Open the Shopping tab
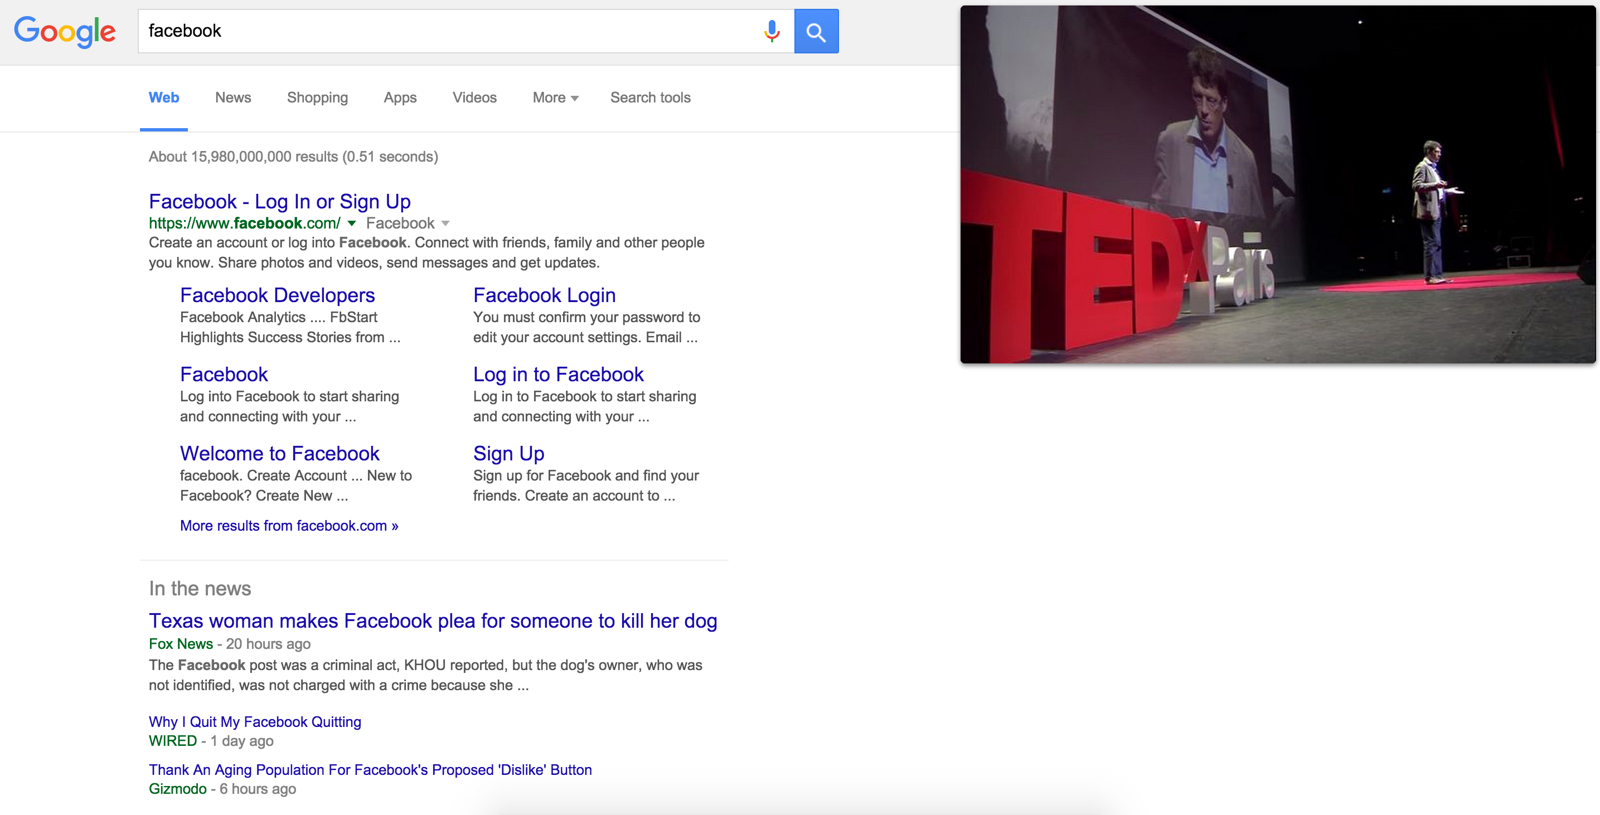1600x815 pixels. [317, 98]
